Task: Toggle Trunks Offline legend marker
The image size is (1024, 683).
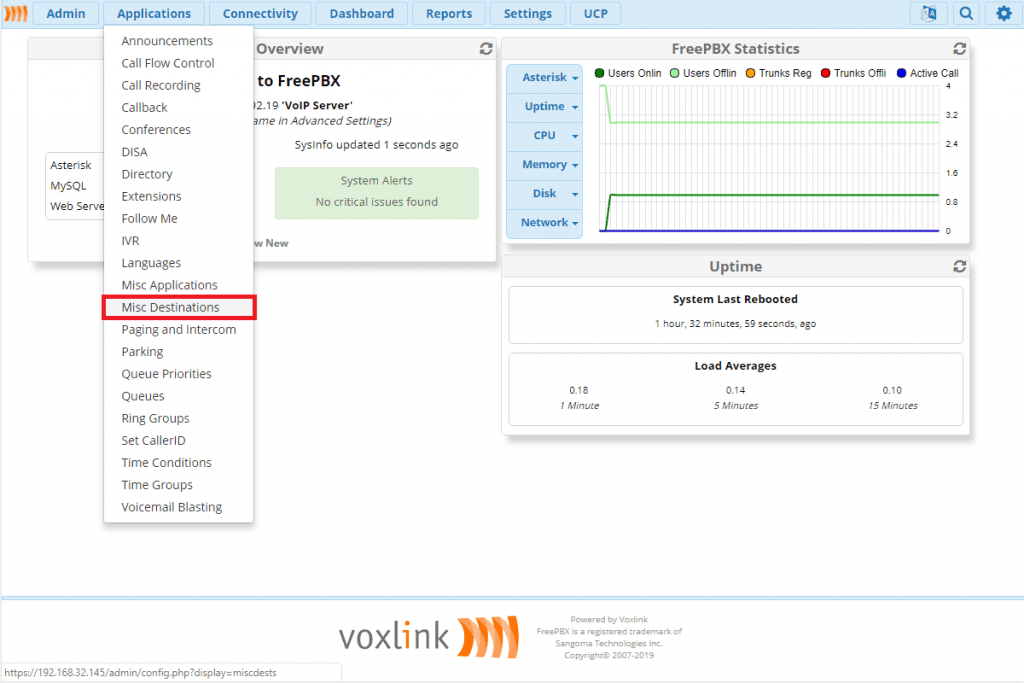Action: (825, 73)
